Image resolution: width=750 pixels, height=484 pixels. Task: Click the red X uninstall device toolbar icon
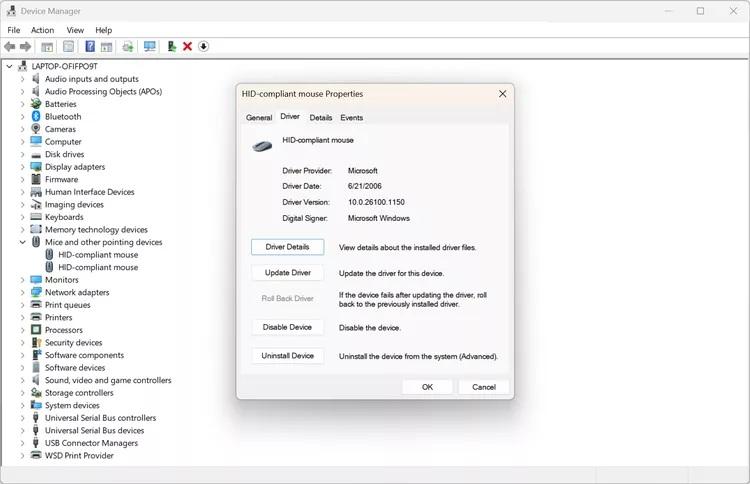tap(187, 46)
